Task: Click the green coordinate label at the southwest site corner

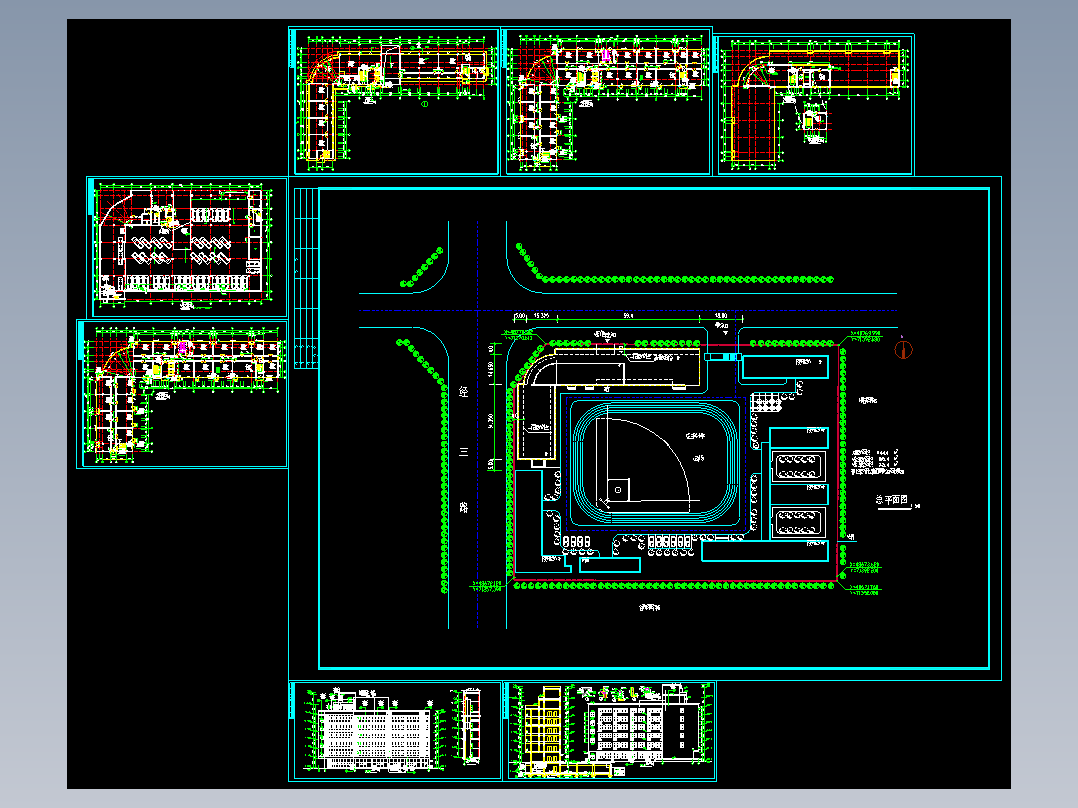Action: (487, 585)
